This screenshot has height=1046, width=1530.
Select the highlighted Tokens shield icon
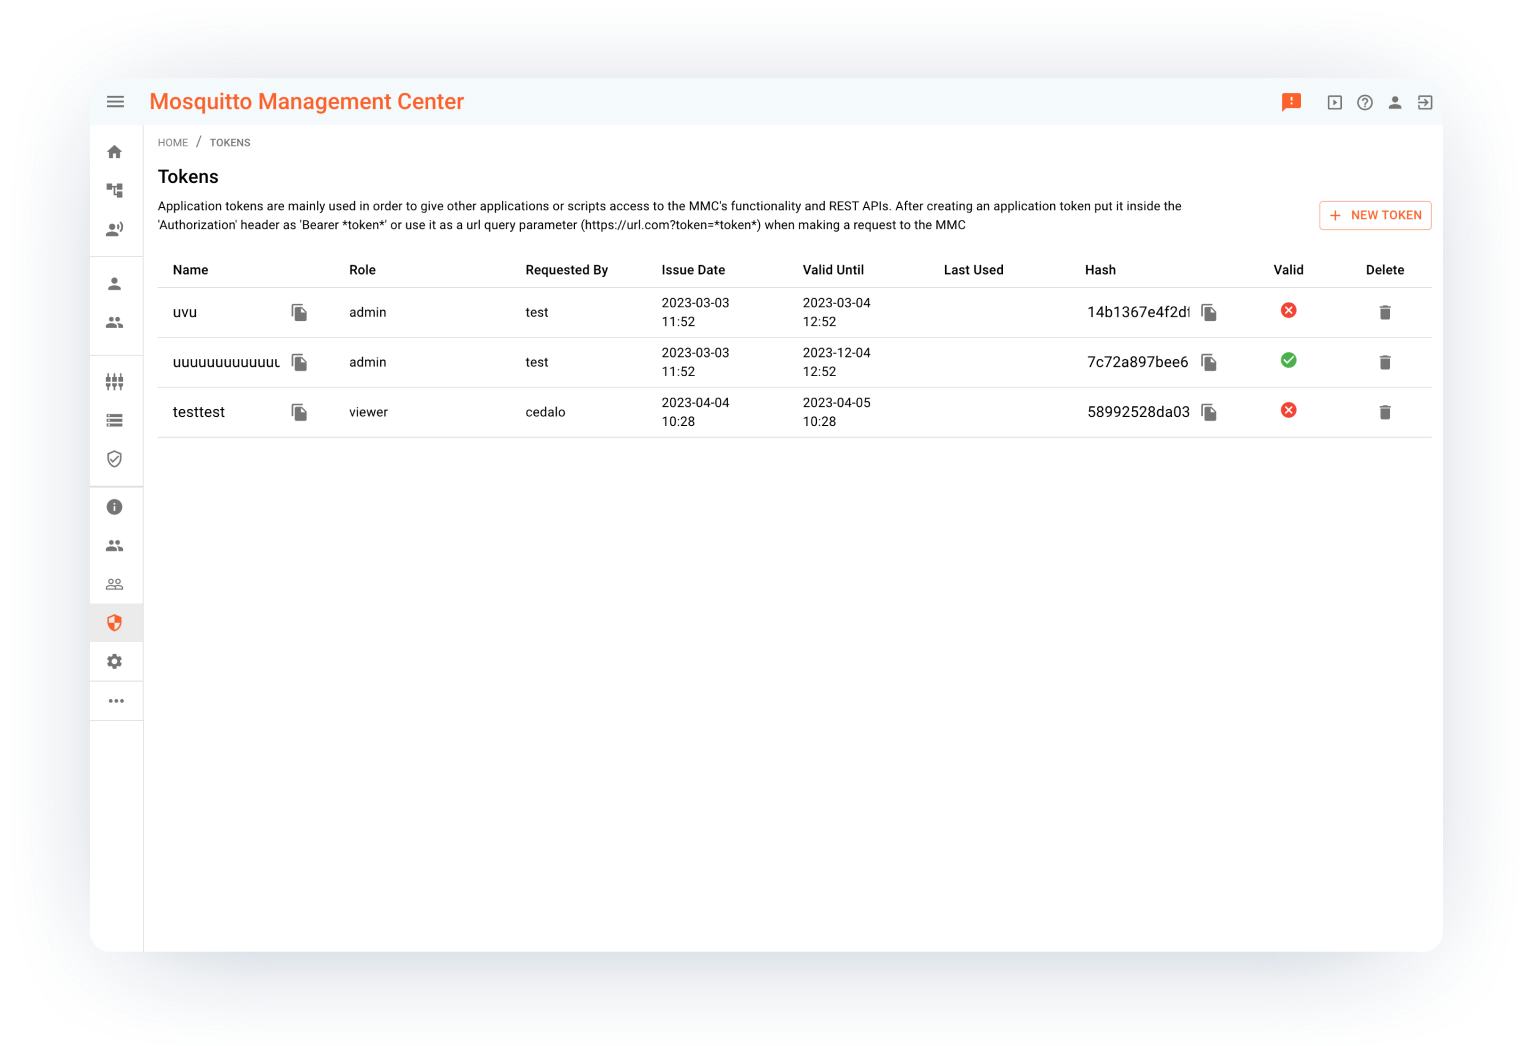pos(115,622)
